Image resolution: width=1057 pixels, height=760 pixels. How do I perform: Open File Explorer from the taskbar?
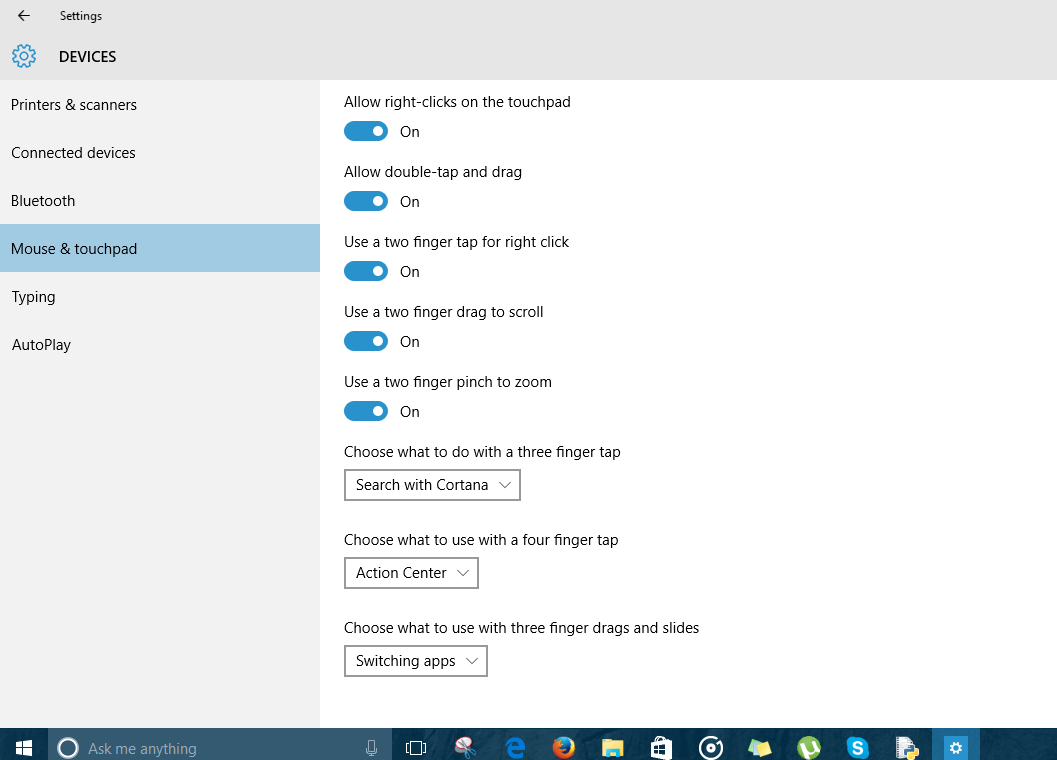click(612, 747)
